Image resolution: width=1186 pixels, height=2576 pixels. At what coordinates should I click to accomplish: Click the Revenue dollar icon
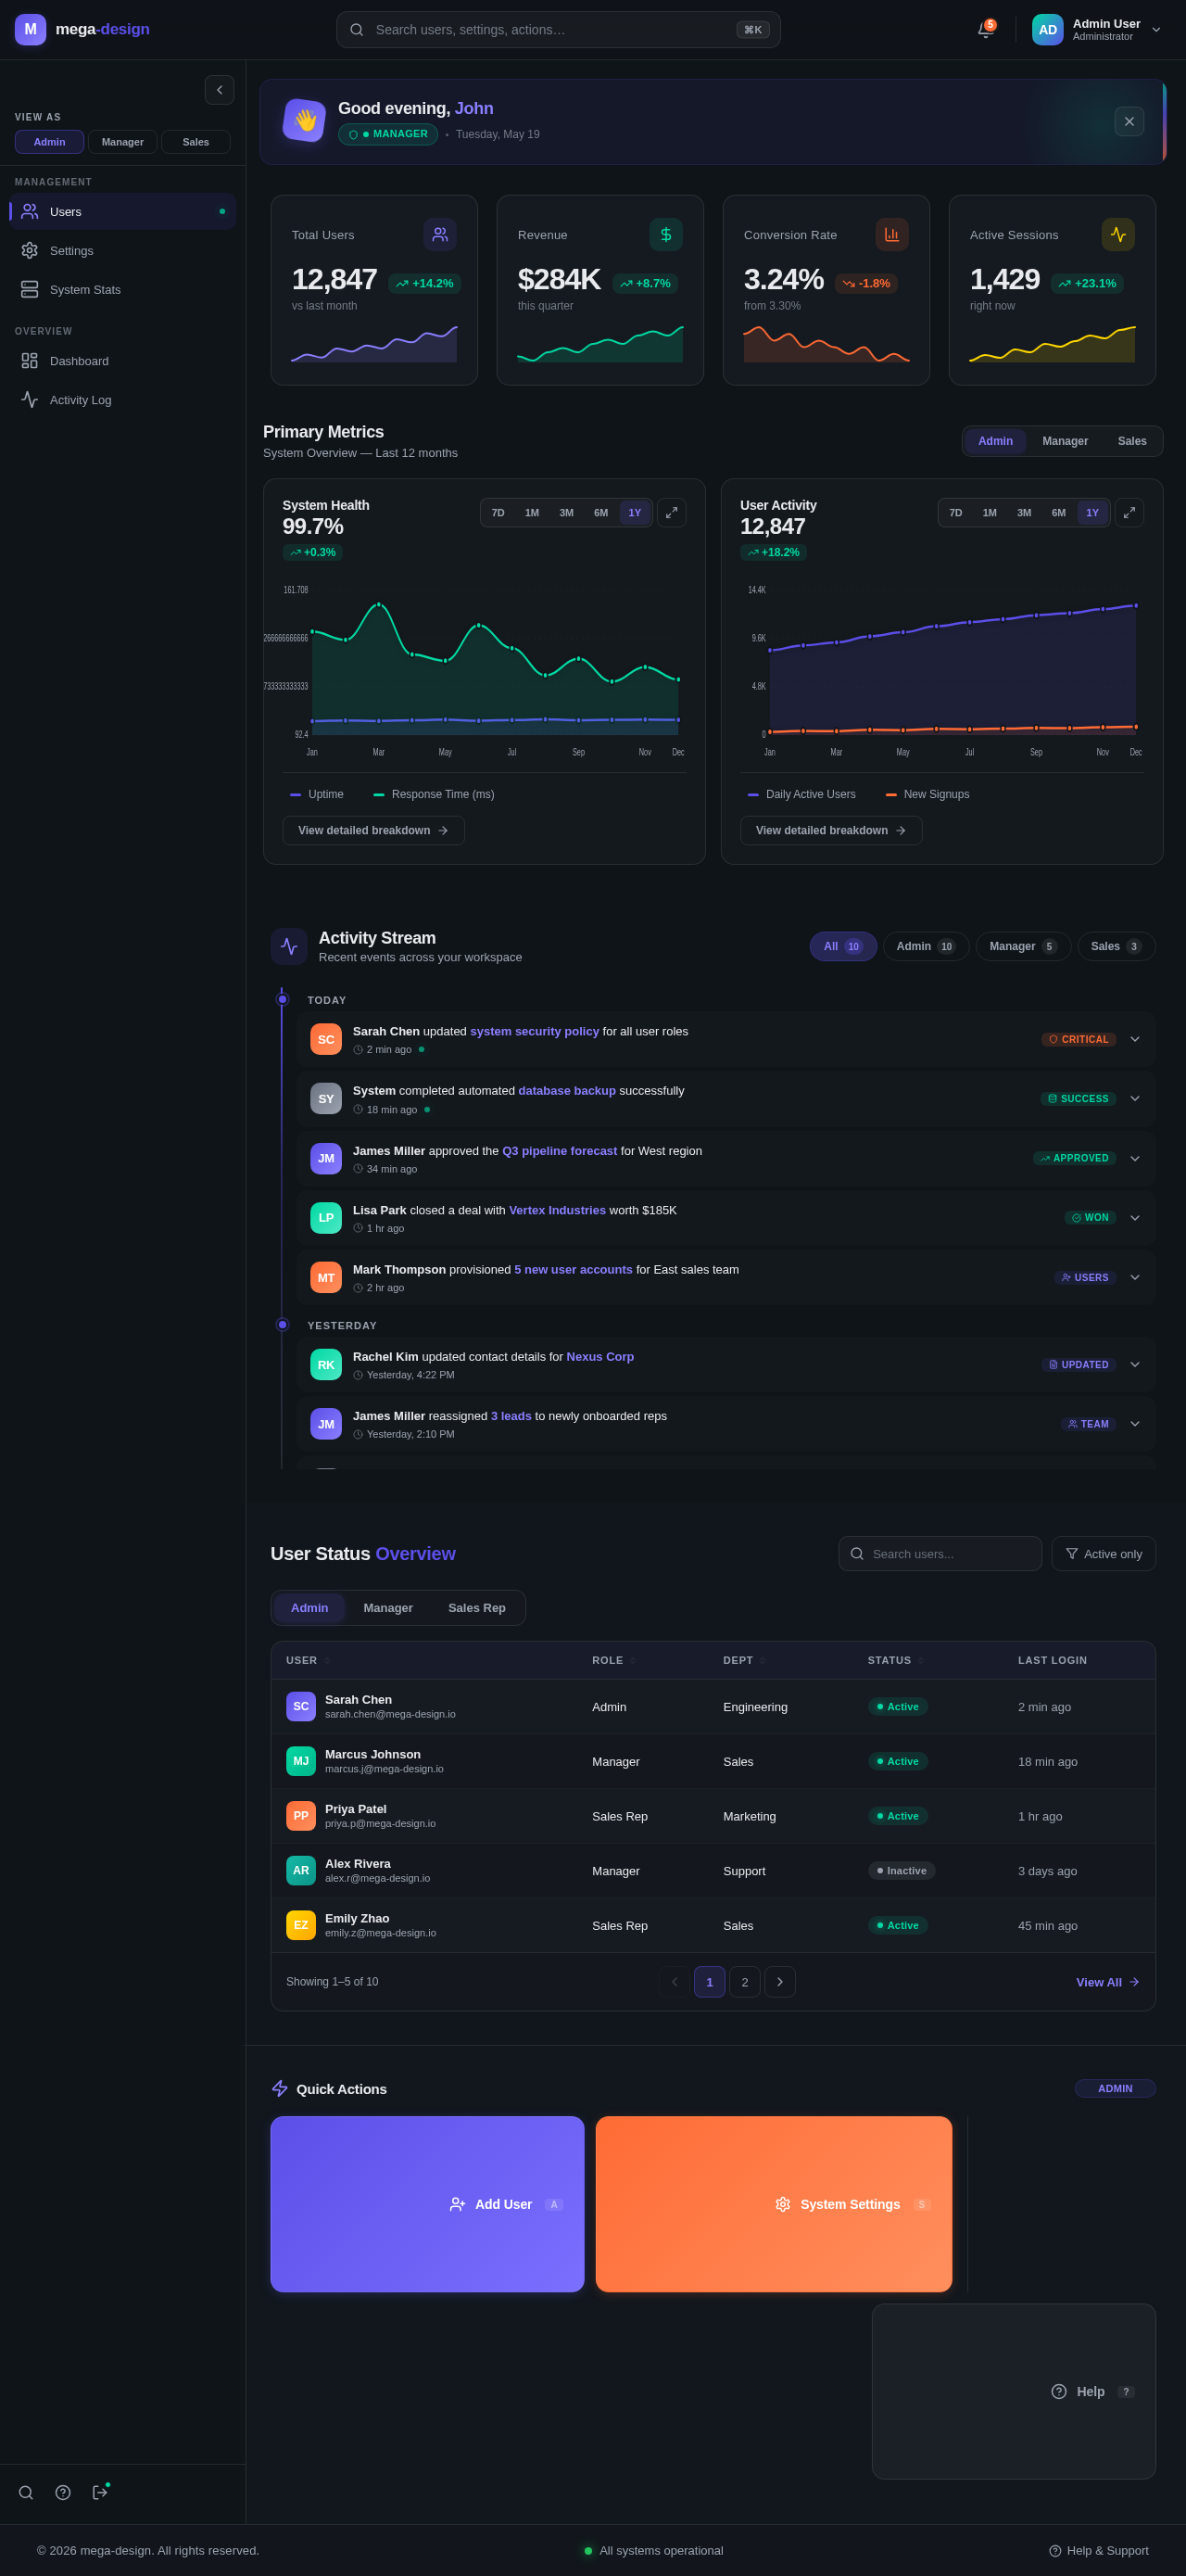pos(666,235)
